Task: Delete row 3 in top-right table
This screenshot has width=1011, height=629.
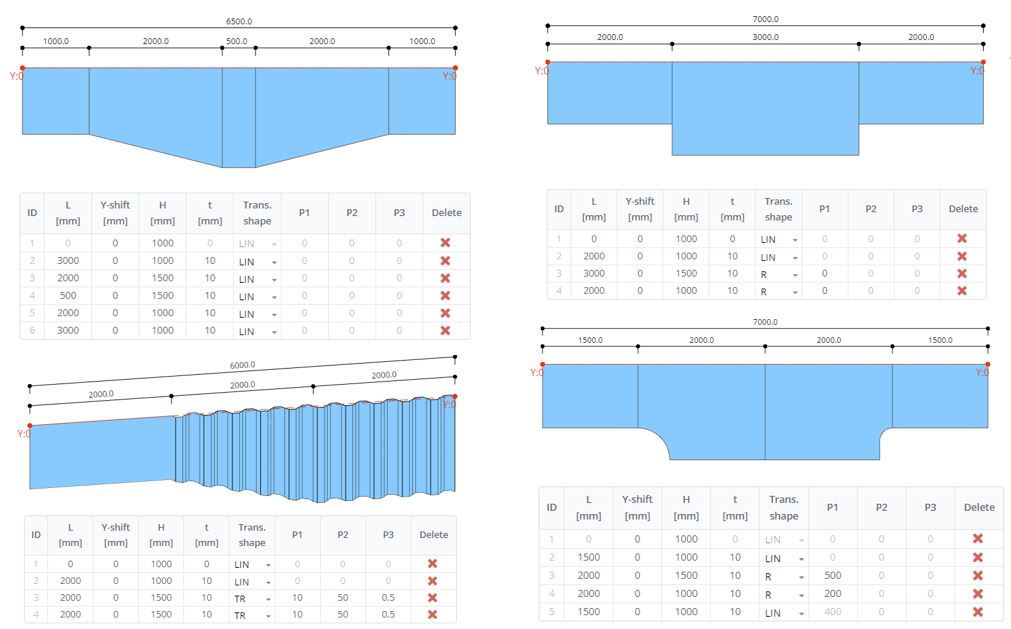Action: click(962, 273)
